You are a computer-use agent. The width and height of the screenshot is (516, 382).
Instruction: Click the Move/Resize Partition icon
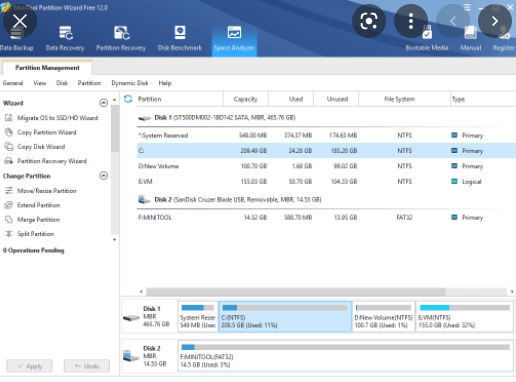(x=9, y=191)
